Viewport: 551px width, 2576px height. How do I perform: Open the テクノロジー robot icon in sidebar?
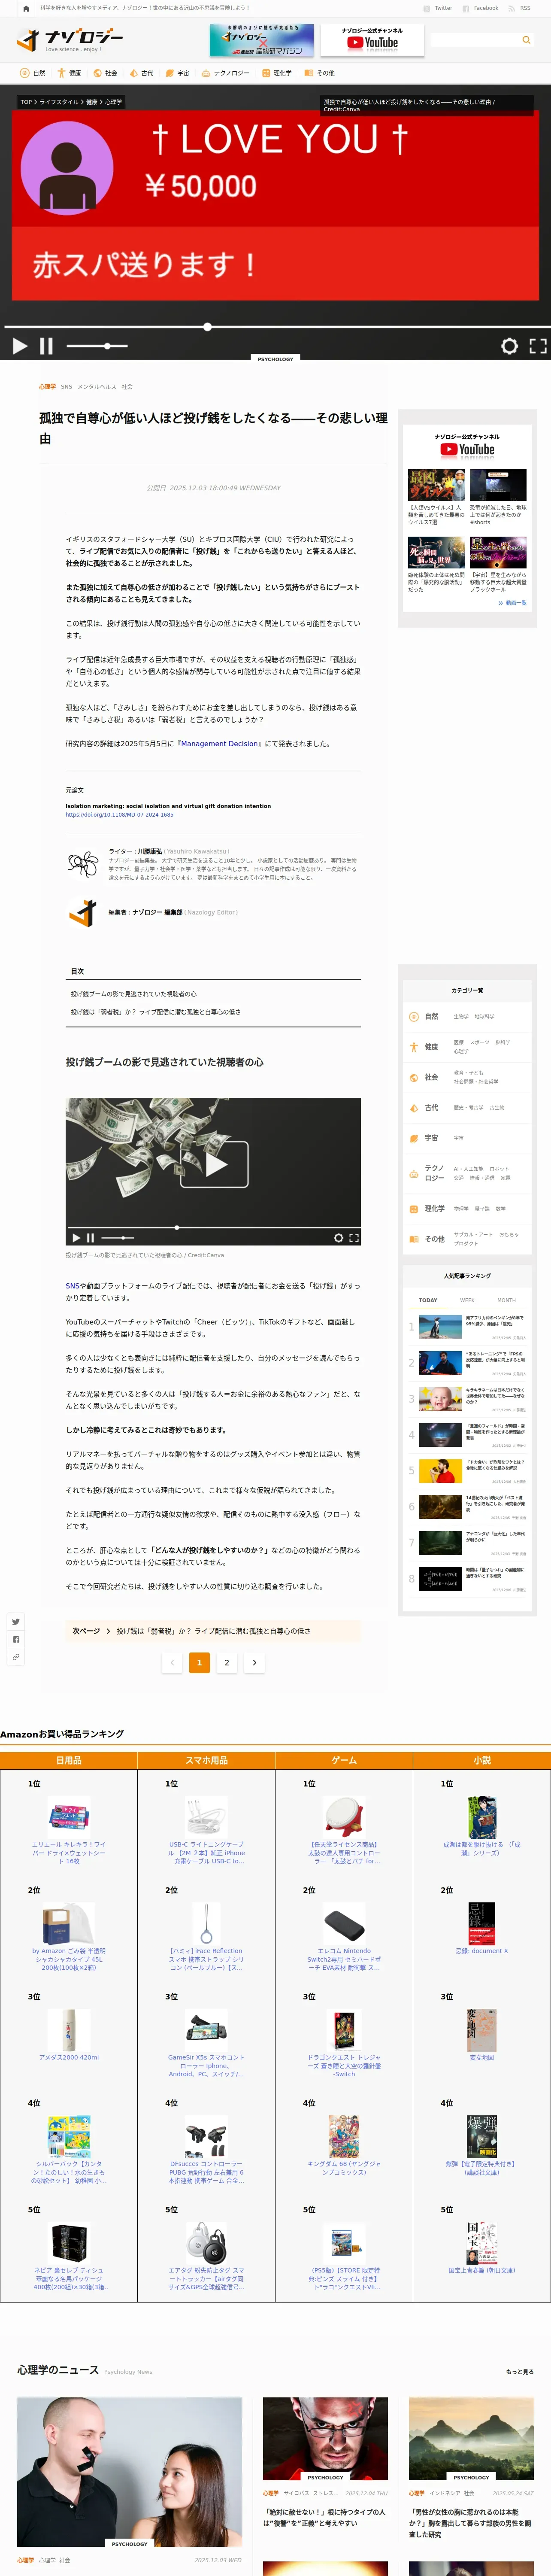tap(414, 1173)
